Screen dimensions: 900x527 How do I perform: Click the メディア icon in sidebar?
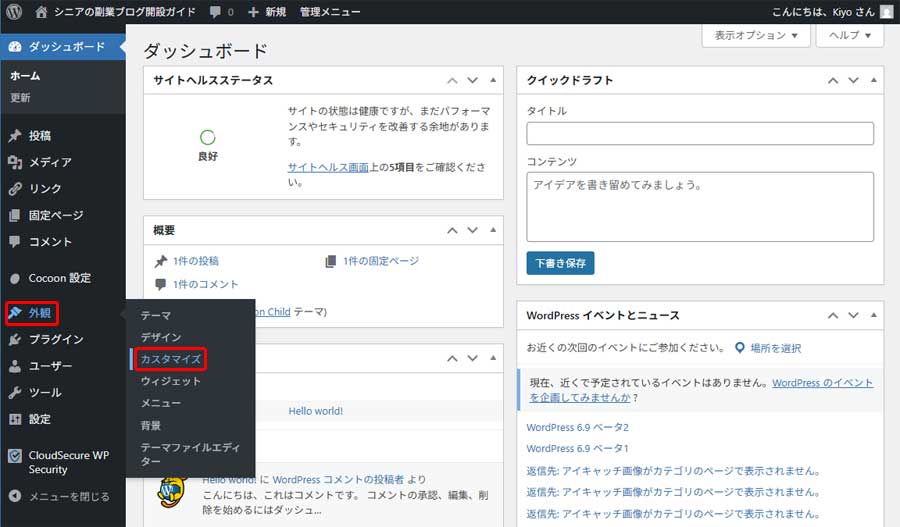[x=15, y=162]
